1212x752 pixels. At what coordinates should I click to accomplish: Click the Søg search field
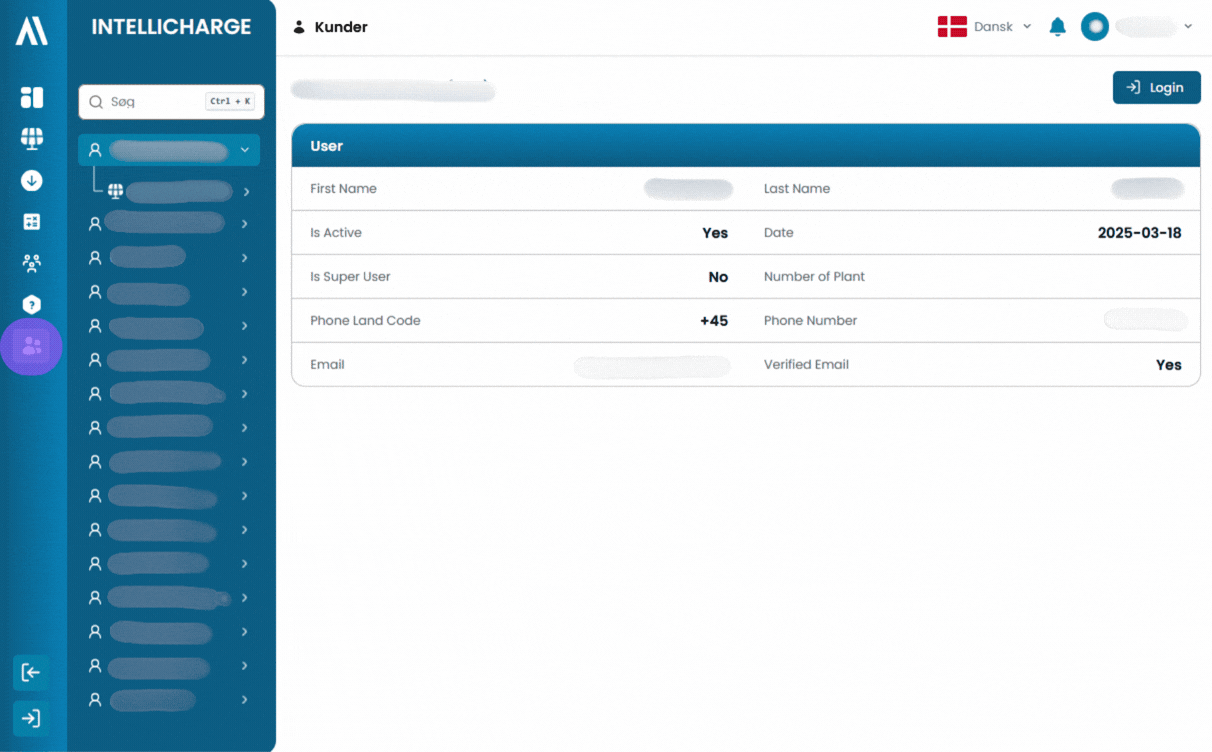171,101
